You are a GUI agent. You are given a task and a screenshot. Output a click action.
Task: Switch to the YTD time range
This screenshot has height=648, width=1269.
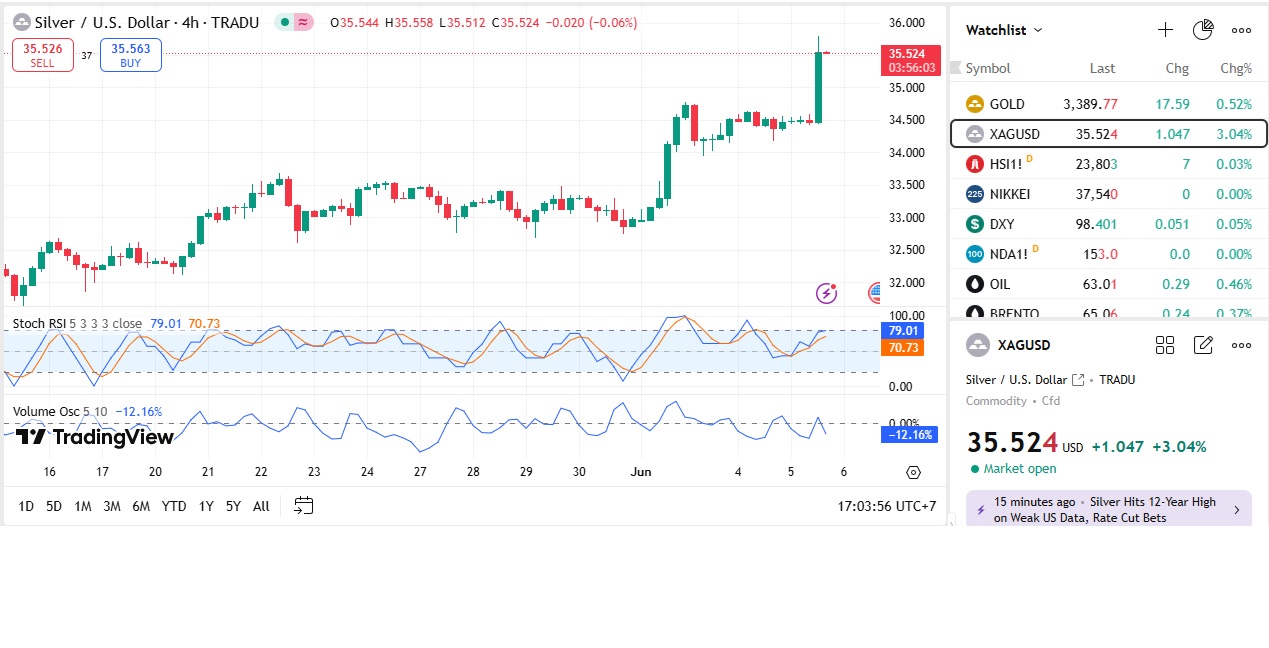click(174, 506)
